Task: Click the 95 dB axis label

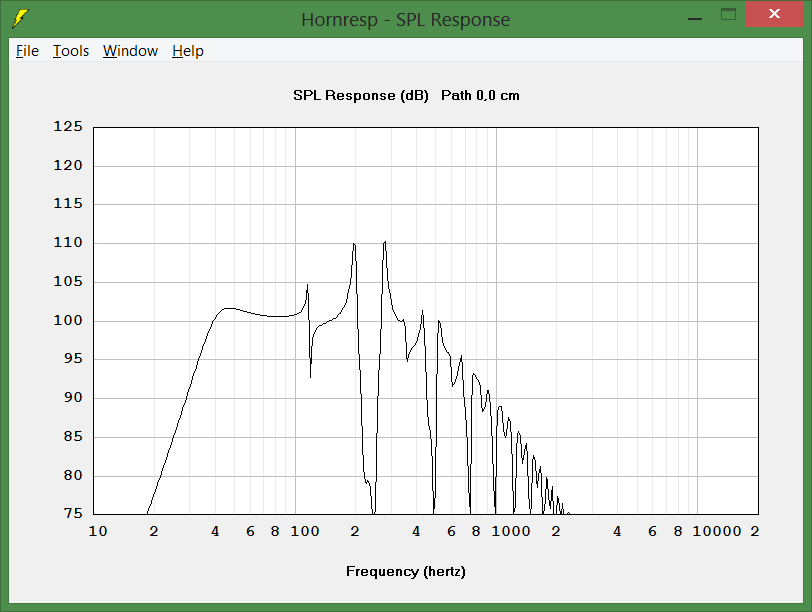Action: coord(73,358)
